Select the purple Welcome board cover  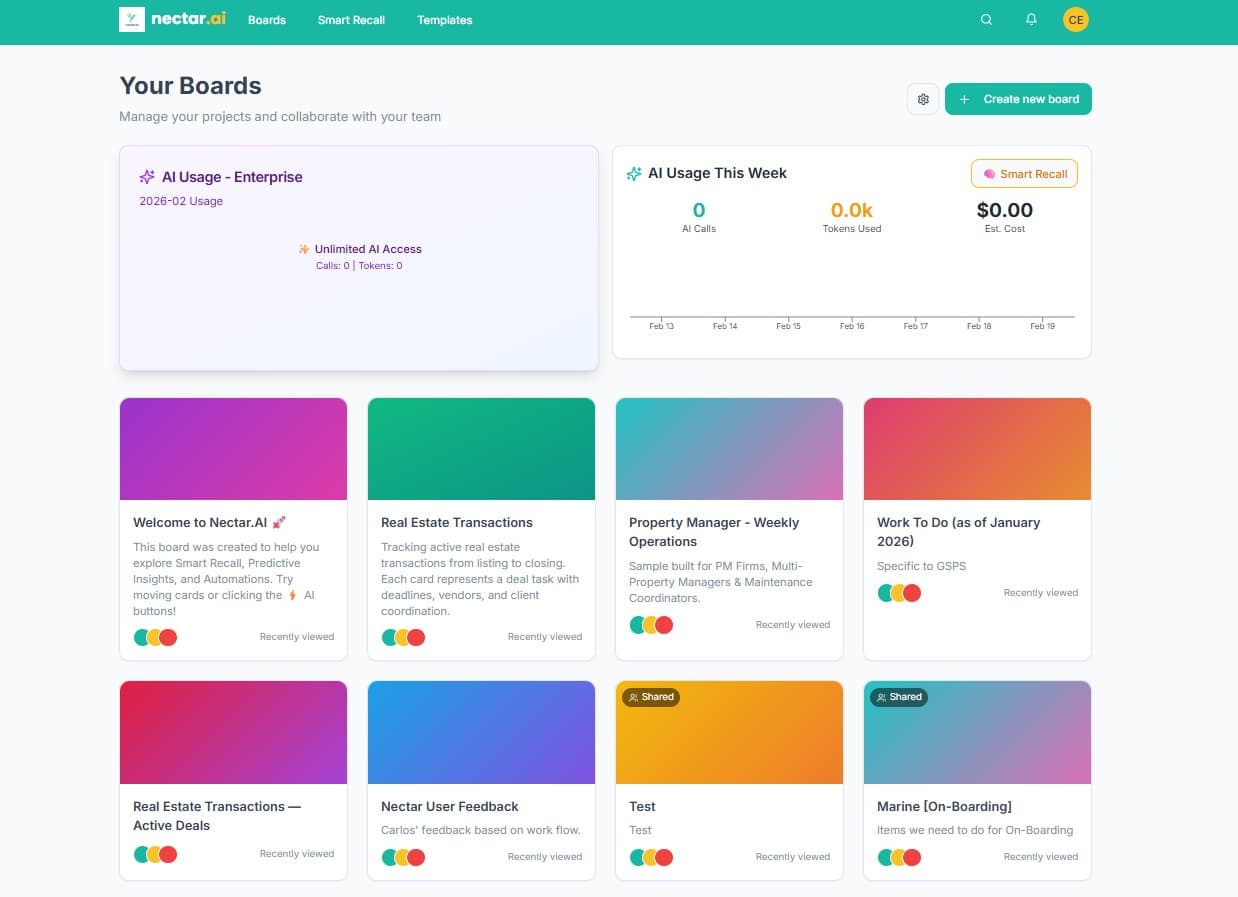coord(233,449)
